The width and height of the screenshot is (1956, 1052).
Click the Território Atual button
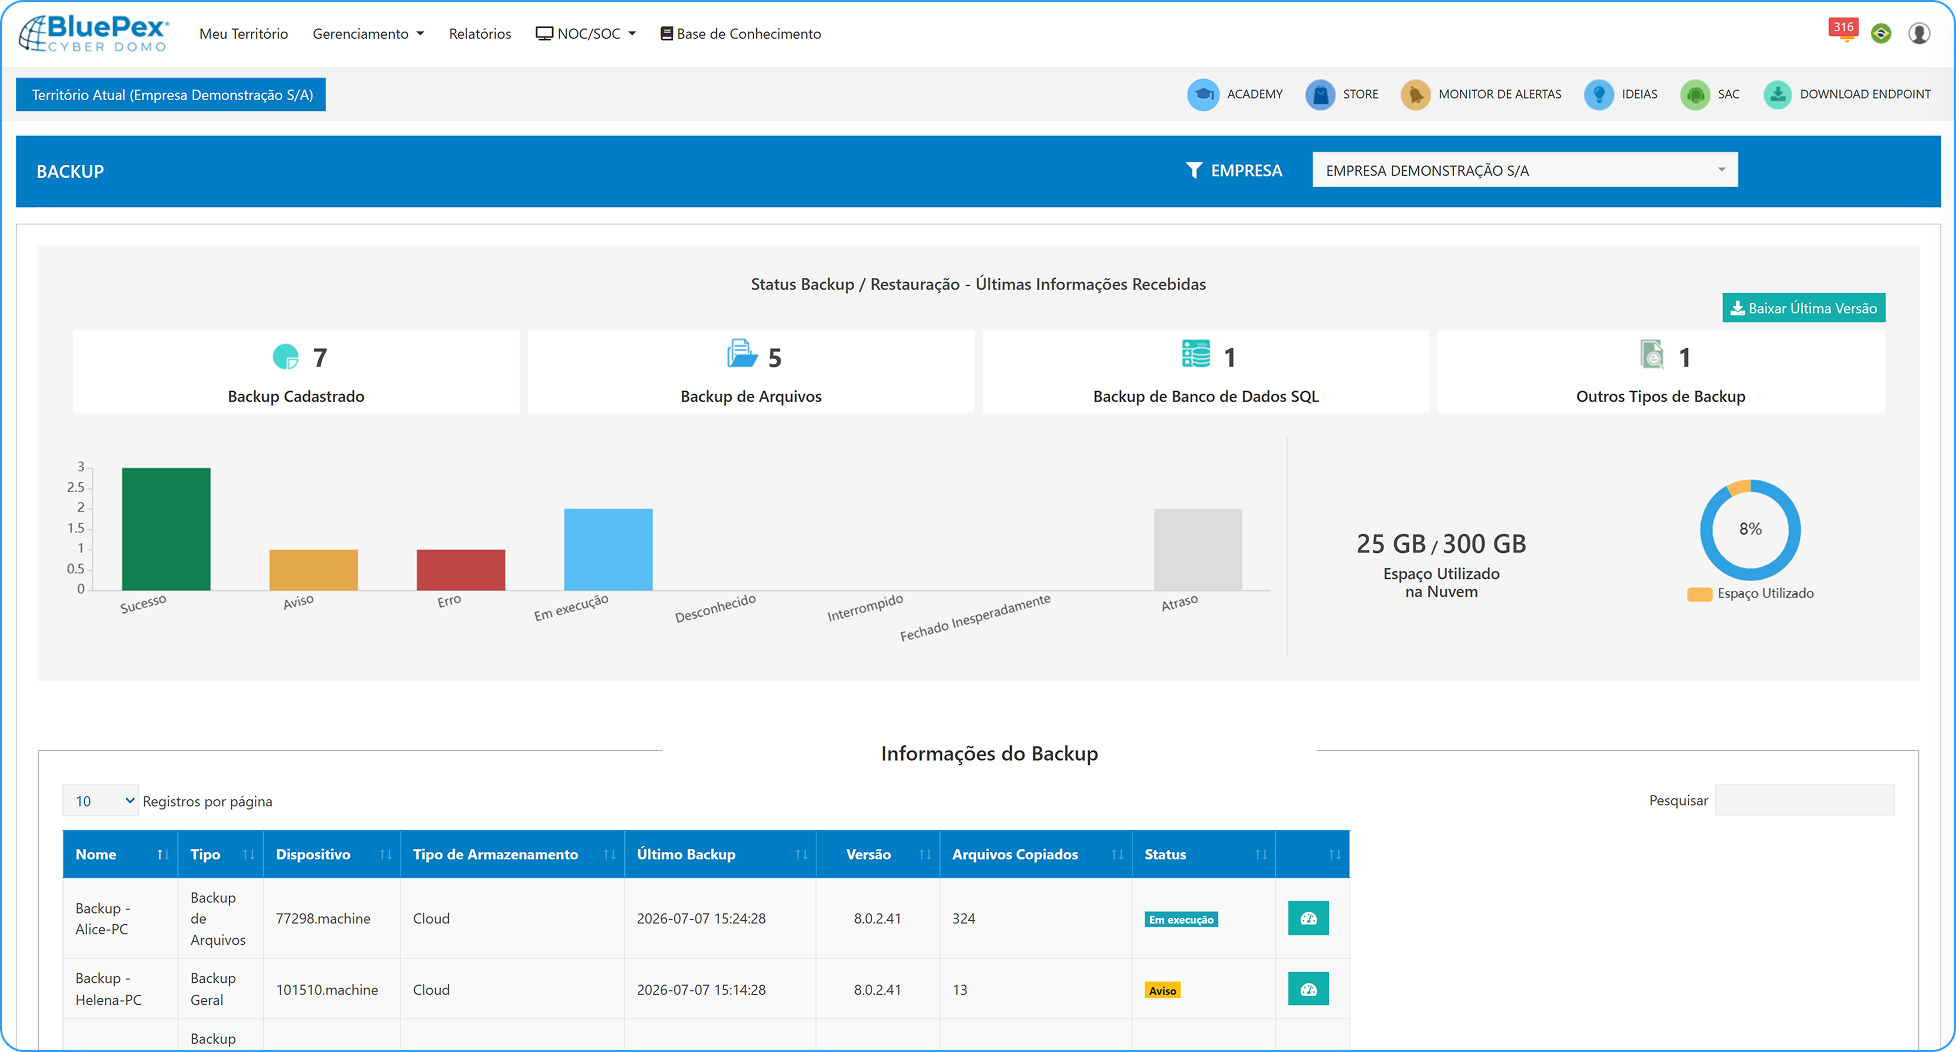[x=171, y=95]
